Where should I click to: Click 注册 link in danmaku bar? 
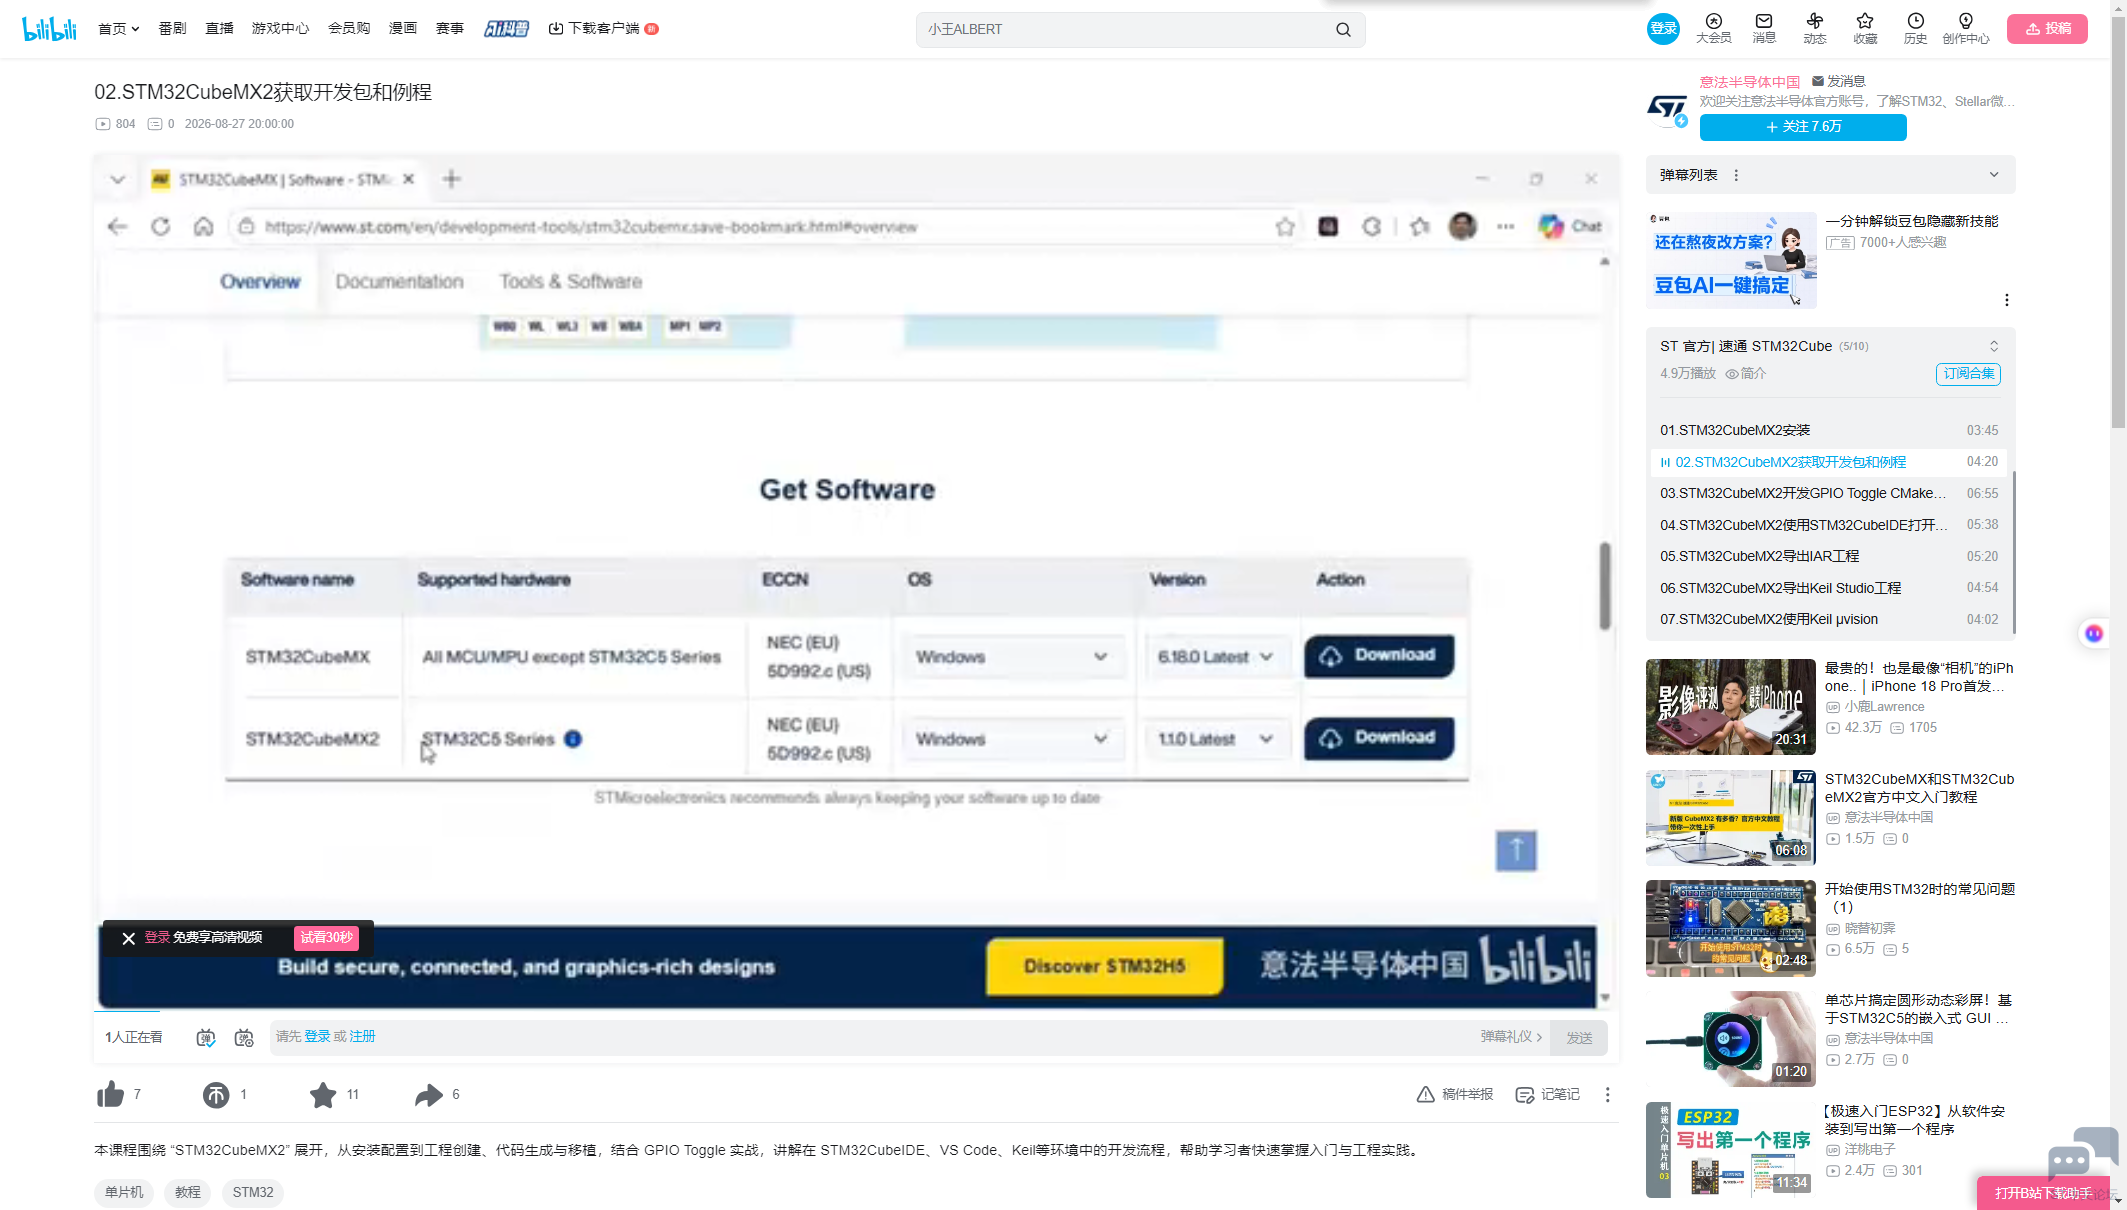click(x=362, y=1037)
